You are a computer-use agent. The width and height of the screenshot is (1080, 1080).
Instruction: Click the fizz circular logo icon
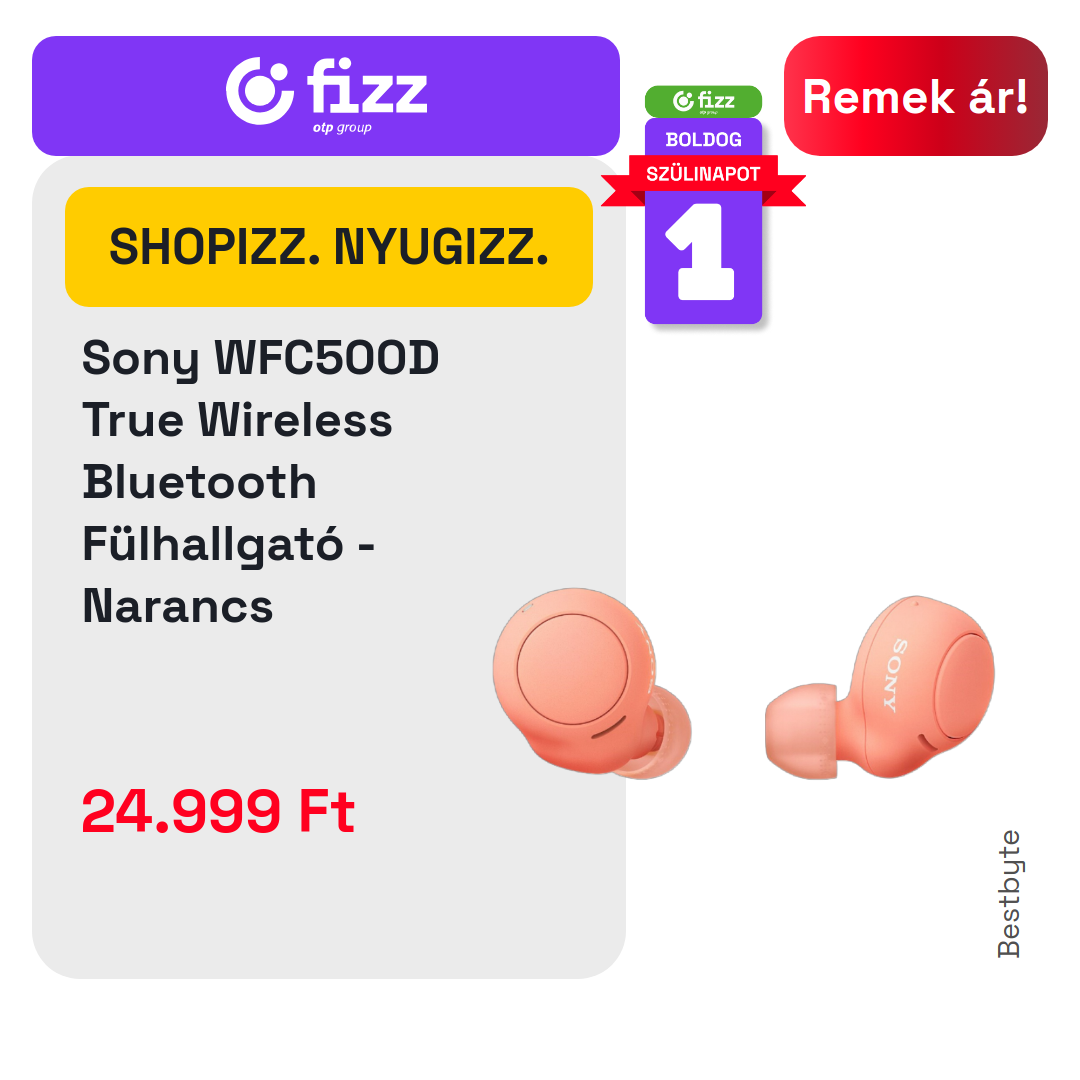[260, 91]
